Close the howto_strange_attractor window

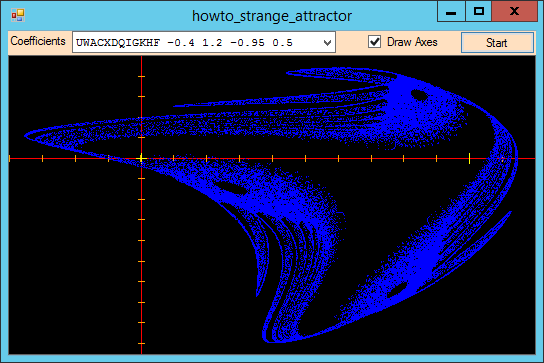click(x=515, y=11)
